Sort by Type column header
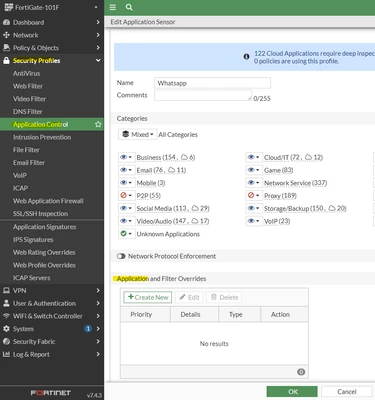 click(x=239, y=314)
